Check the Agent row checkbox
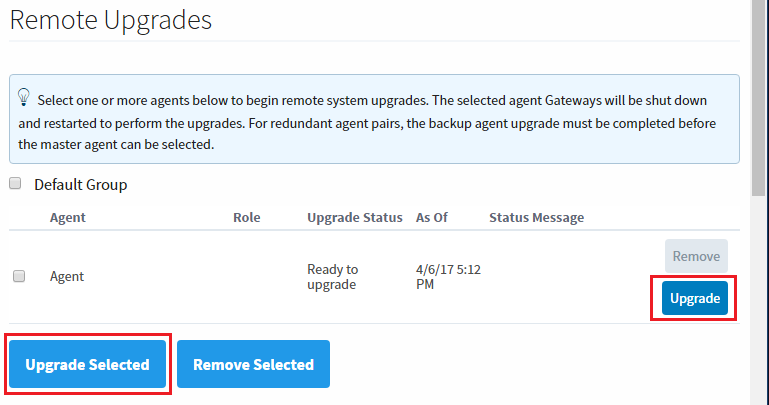 click(x=19, y=276)
